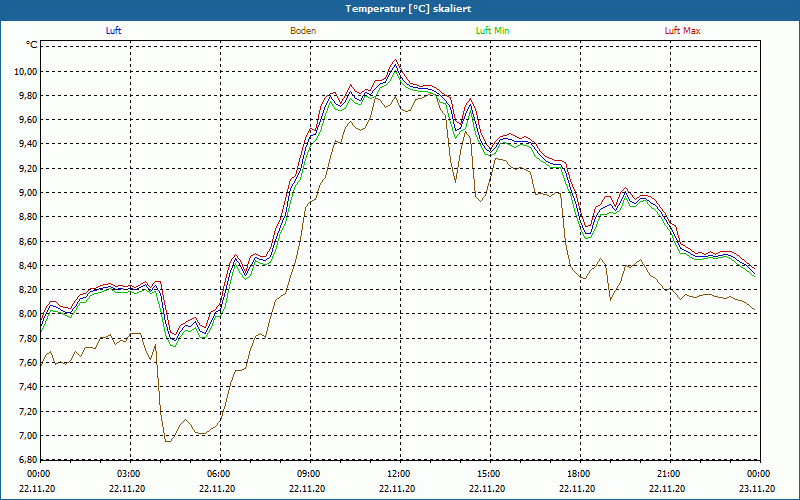Click the 9,00 Y-axis value
The width and height of the screenshot is (800, 500).
[x=29, y=192]
